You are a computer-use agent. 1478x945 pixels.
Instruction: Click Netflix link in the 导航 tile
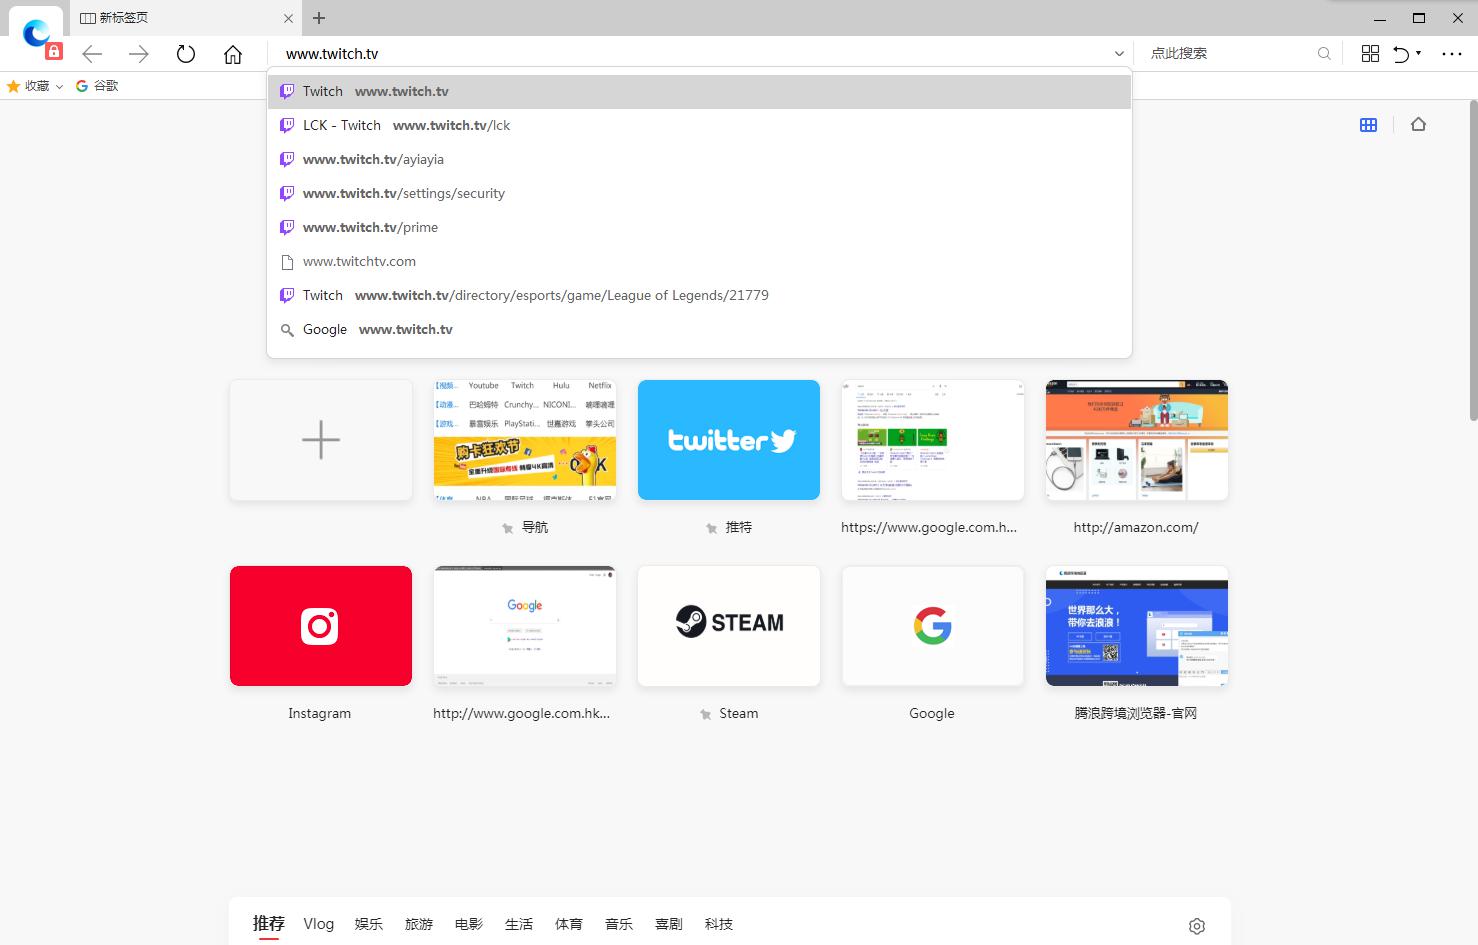[600, 385]
